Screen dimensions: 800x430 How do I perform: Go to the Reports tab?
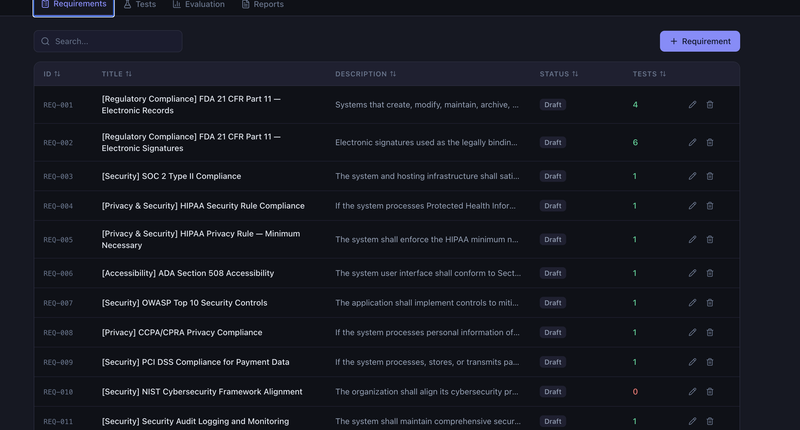coord(262,5)
